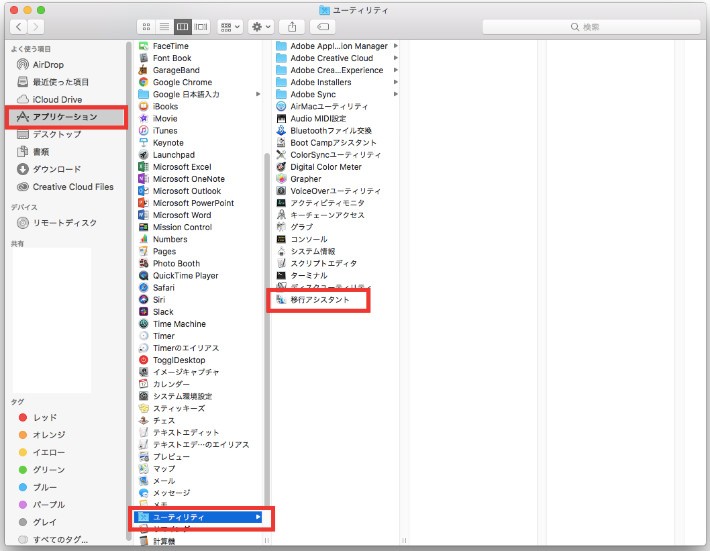Select アプリケーション in the sidebar
Viewport: 710px width, 551px height.
pyautogui.click(x=66, y=117)
